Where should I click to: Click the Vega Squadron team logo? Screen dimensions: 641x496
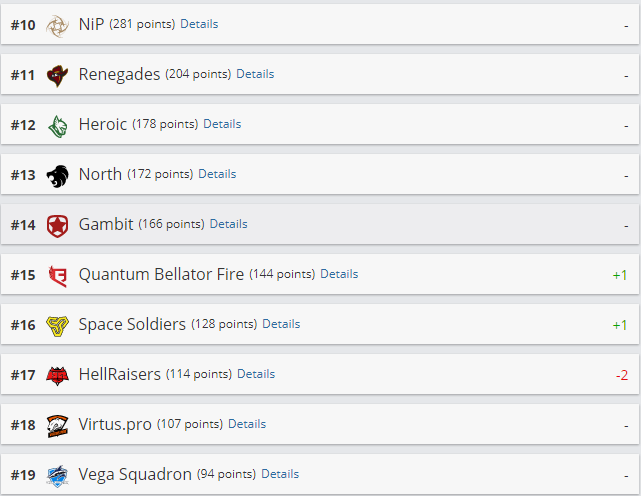pos(58,474)
